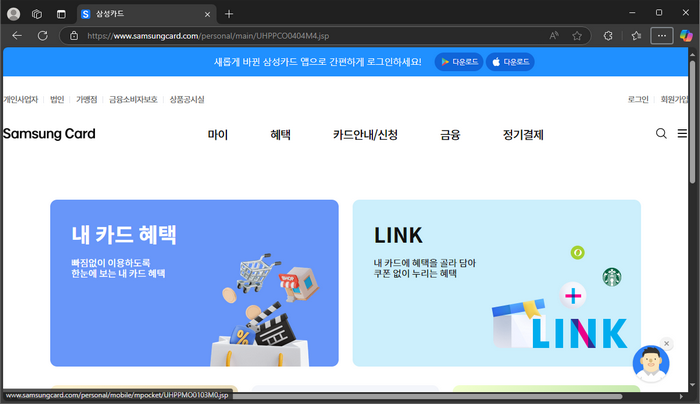Screen dimensions: 700x404
Task: Click the vertical page scrollbar thumb
Action: 692,121
